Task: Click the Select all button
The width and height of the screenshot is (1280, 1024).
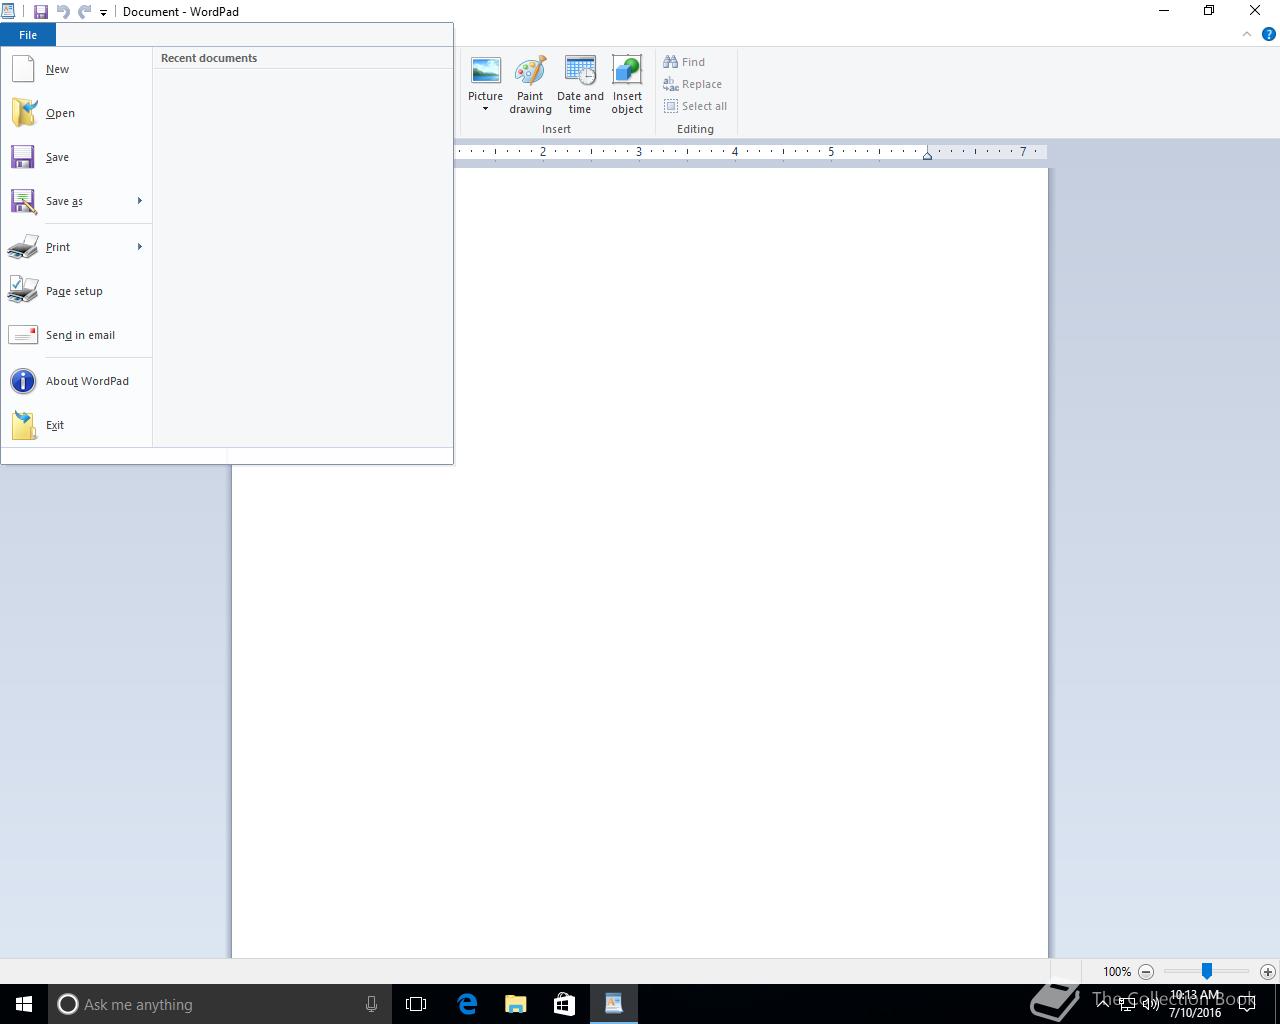Action: coord(696,106)
